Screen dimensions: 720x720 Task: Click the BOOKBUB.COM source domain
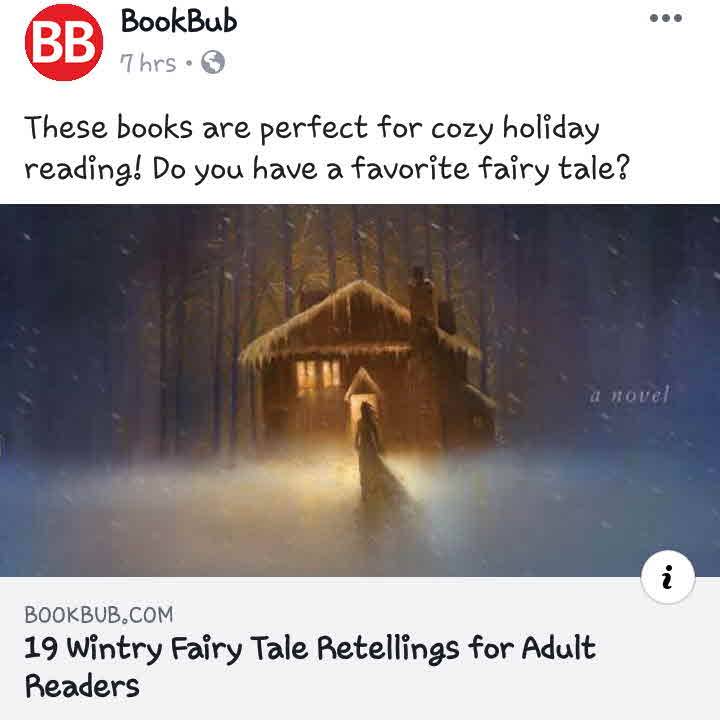99,615
